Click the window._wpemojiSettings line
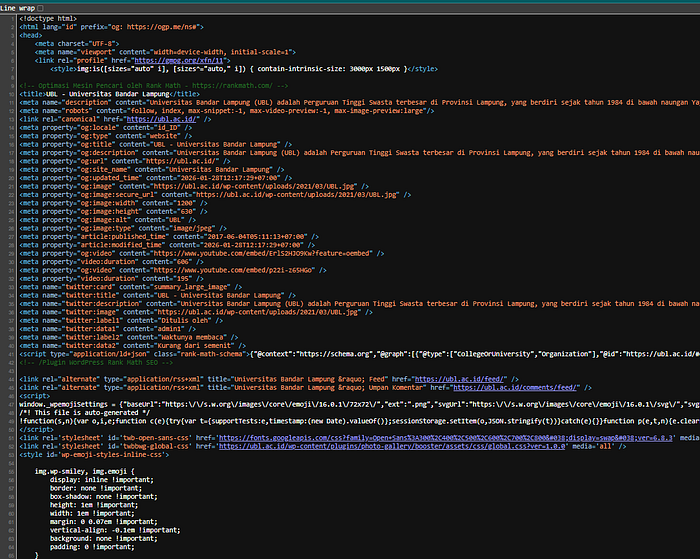 click(359, 405)
